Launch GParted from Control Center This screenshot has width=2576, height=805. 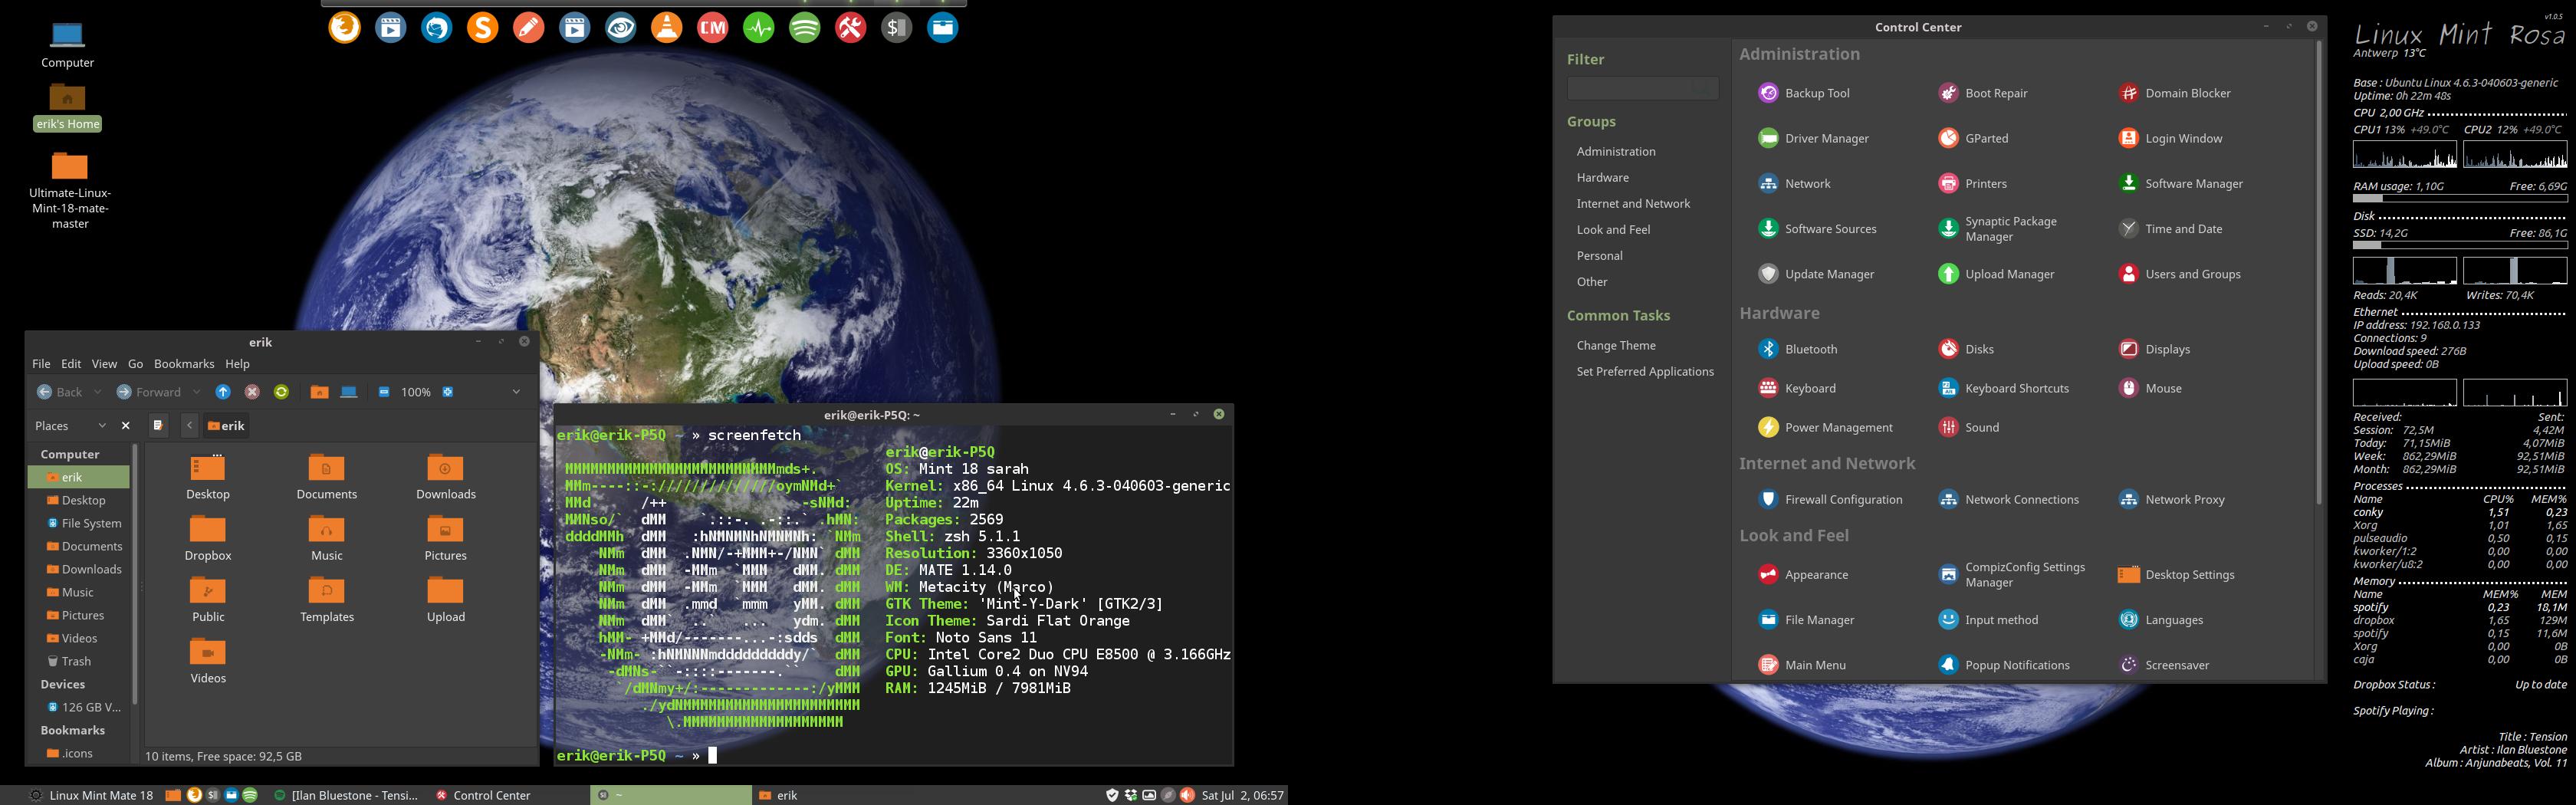click(x=1973, y=138)
